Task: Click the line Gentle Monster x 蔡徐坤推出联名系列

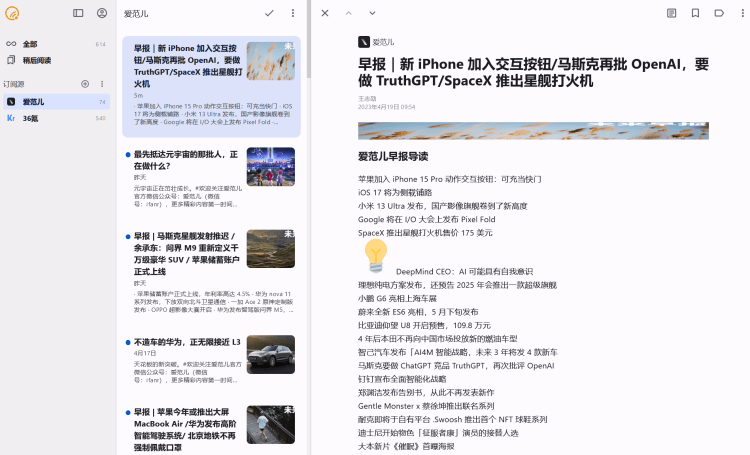Action: coord(426,406)
